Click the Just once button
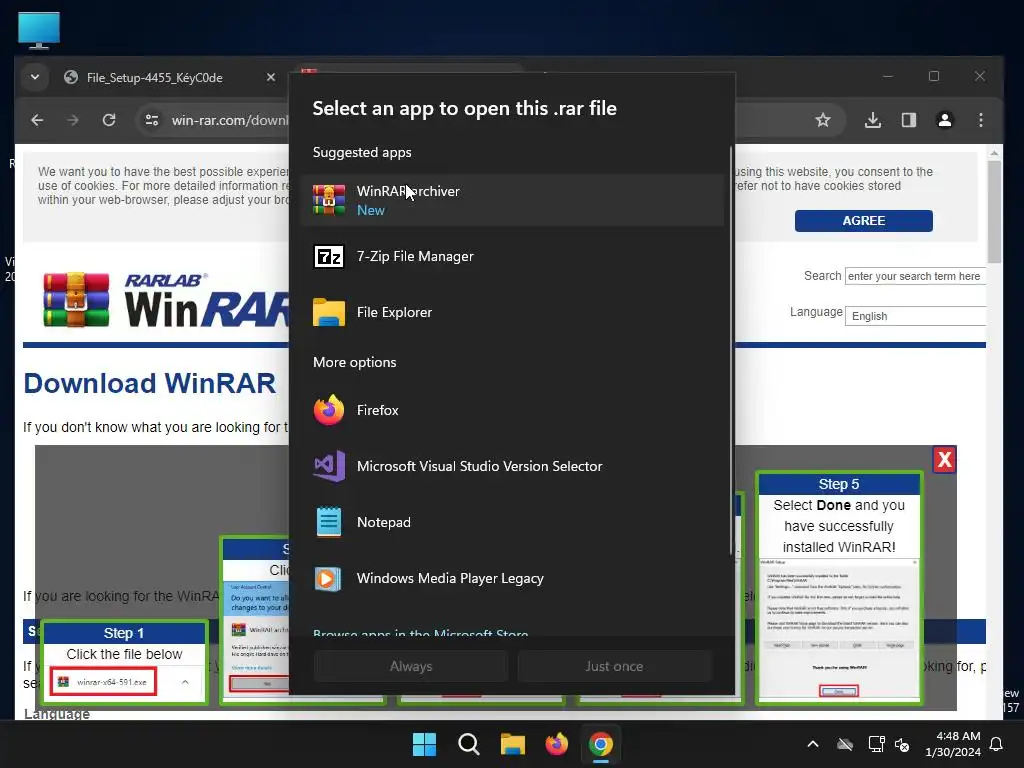The width and height of the screenshot is (1024, 768). coord(614,666)
